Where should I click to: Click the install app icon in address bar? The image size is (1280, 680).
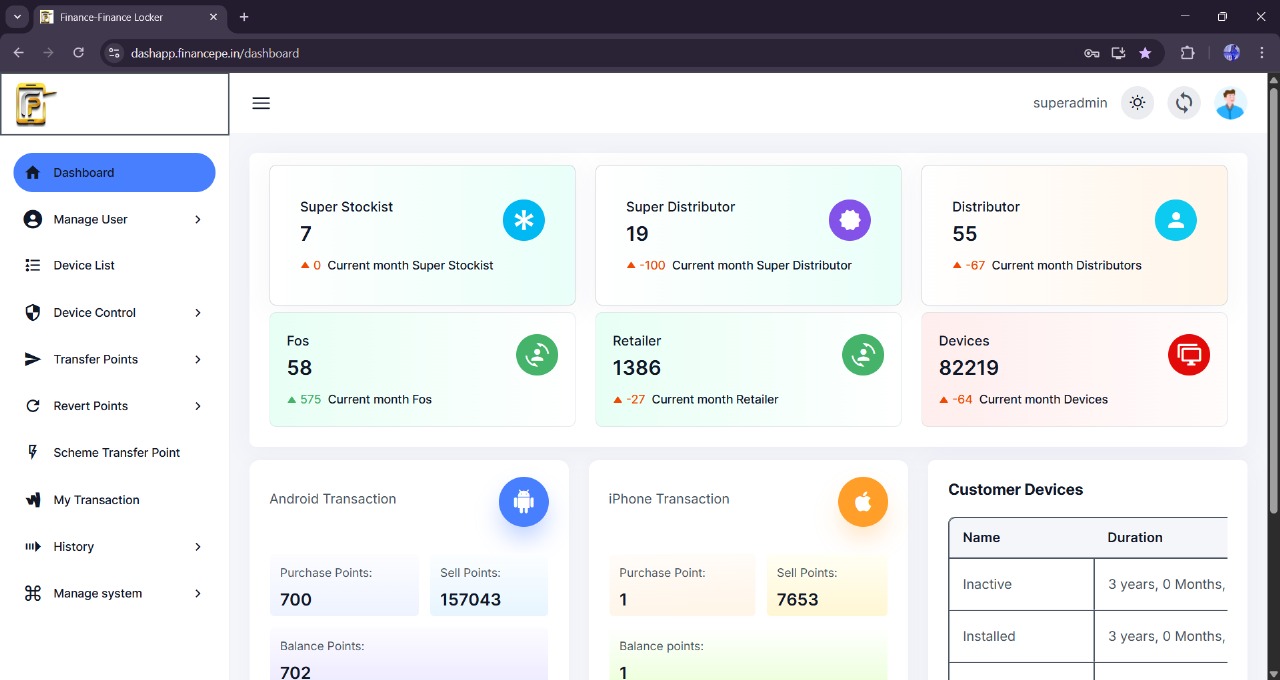click(1118, 53)
